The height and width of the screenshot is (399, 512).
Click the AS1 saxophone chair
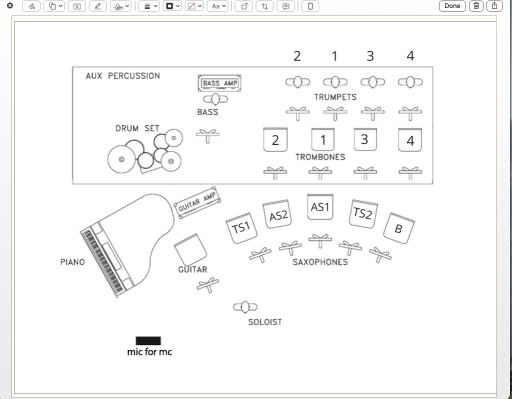[320, 207]
